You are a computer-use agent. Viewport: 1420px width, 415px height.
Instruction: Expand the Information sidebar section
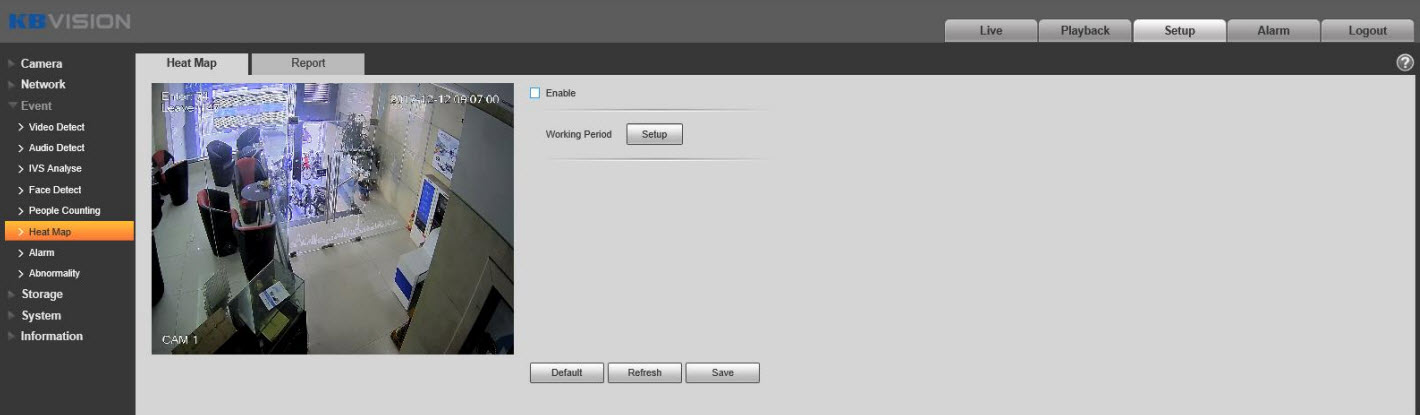[x=51, y=337]
